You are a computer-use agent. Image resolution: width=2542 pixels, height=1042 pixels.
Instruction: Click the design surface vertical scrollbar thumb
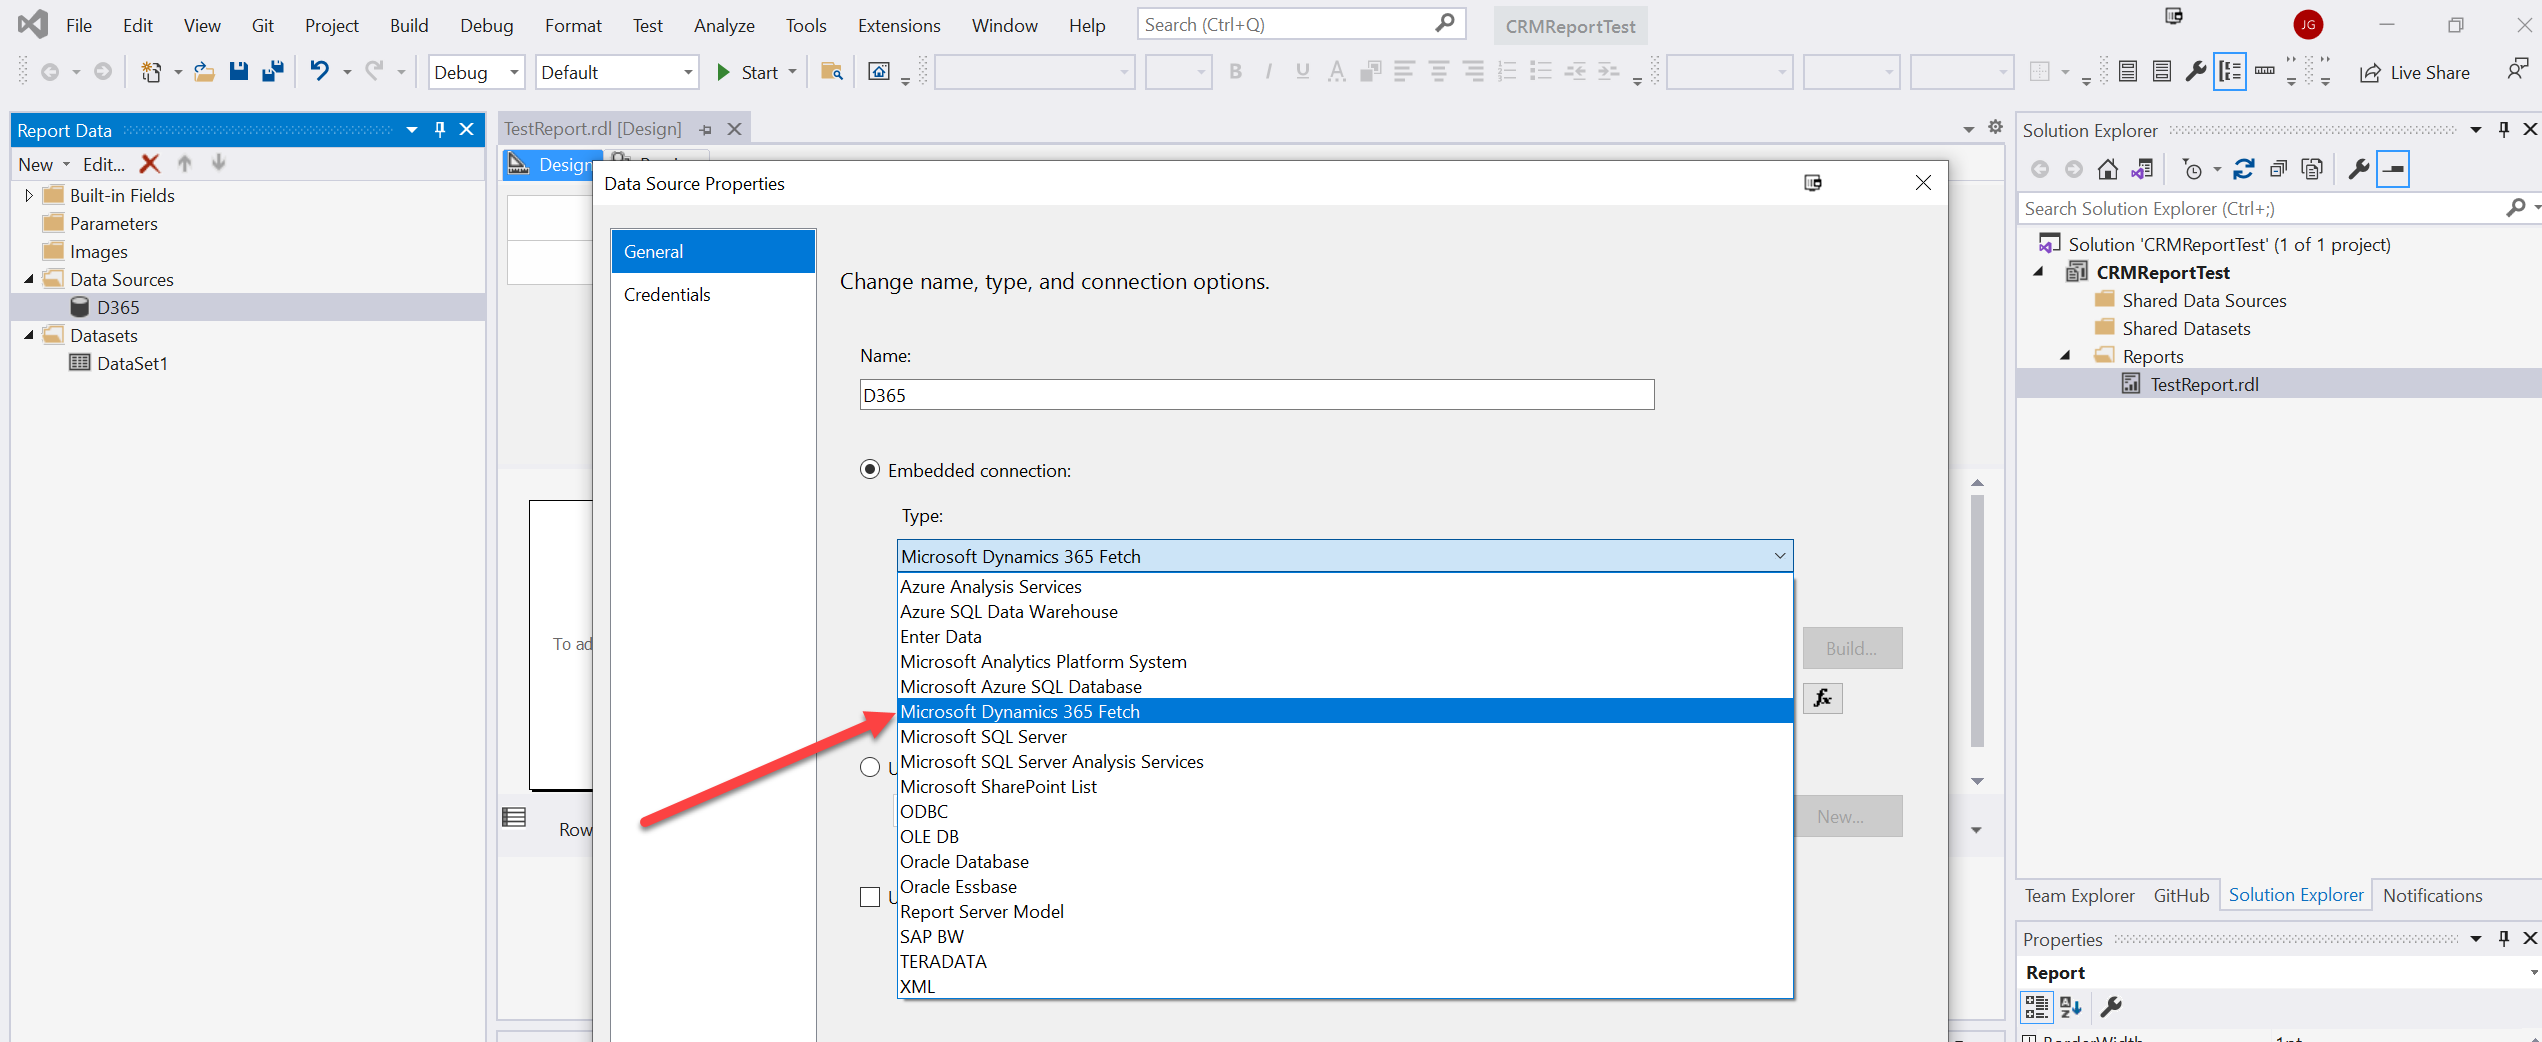click(1976, 620)
